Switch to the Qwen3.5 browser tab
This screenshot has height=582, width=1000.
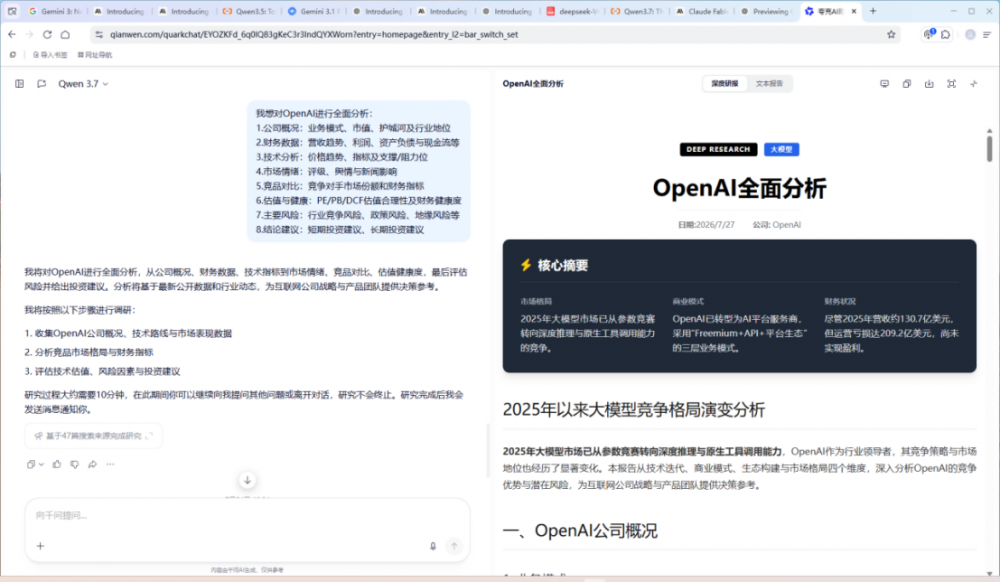[x=249, y=11]
